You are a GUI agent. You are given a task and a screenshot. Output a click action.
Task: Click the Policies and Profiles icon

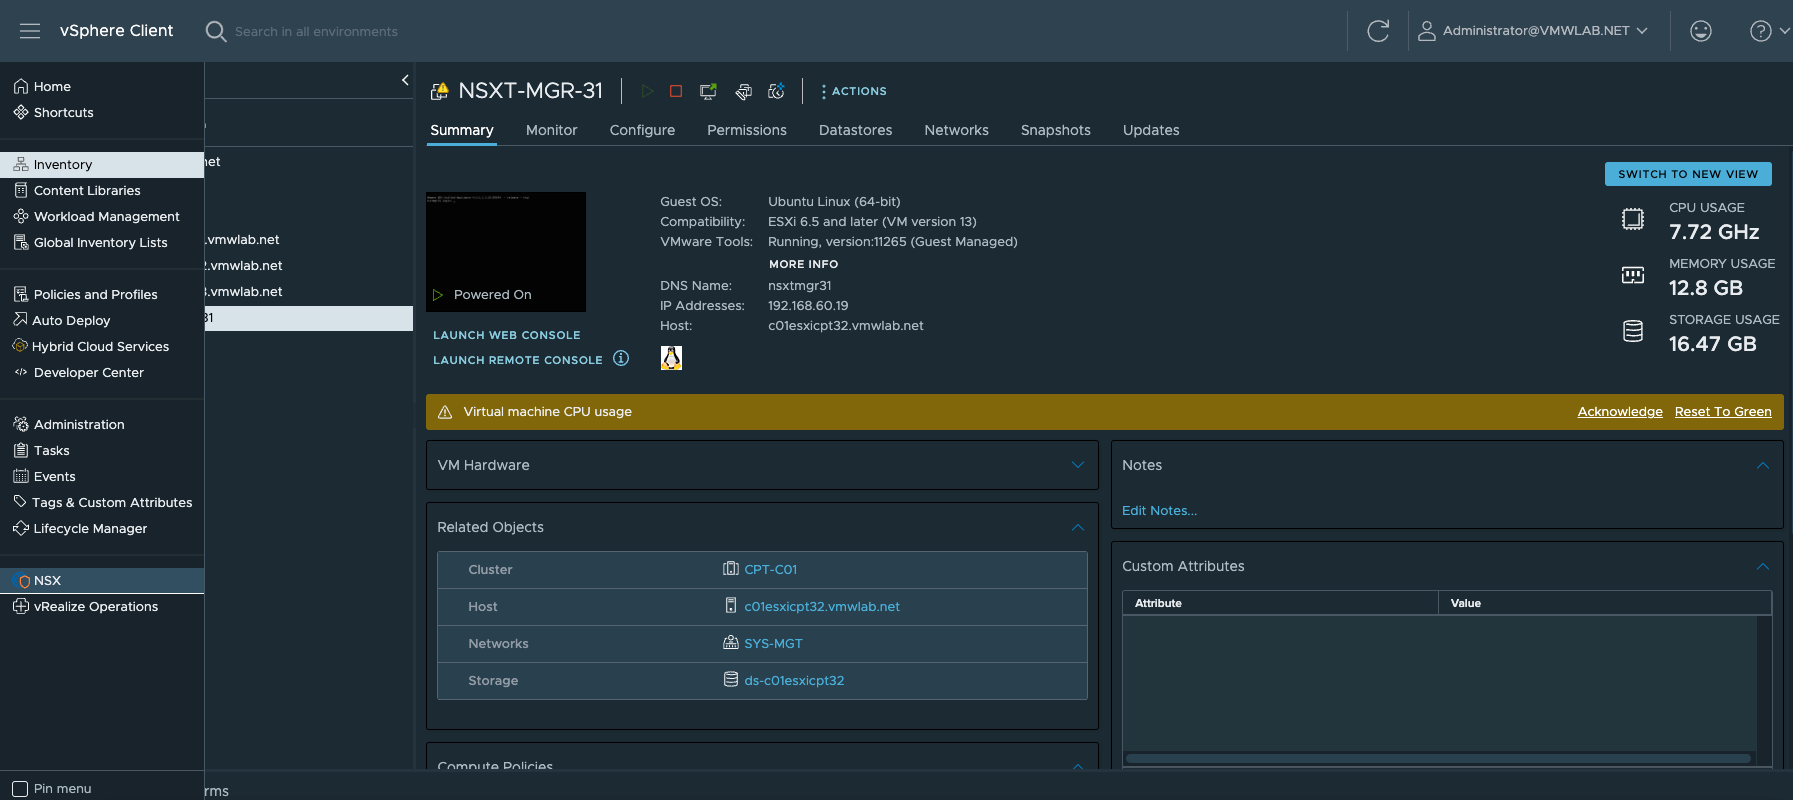coord(20,294)
